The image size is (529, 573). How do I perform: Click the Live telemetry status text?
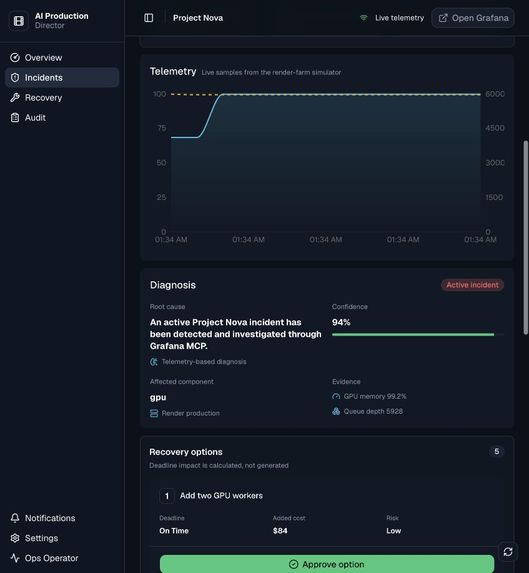(399, 18)
